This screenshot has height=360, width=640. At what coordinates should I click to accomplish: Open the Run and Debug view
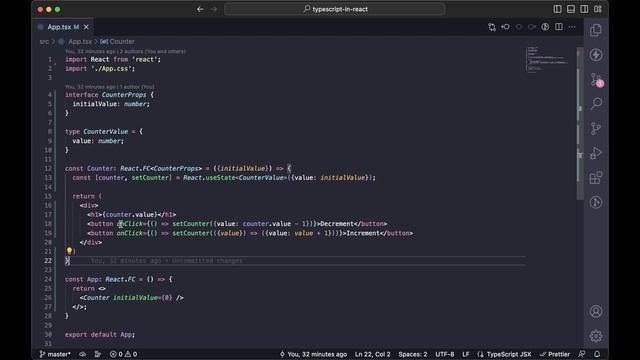tap(596, 153)
